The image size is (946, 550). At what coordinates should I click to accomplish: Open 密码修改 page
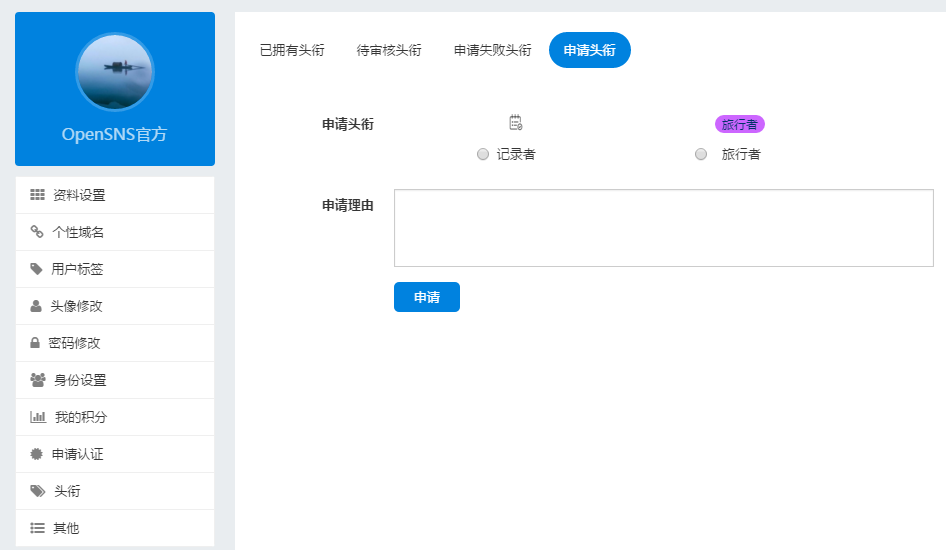click(115, 343)
